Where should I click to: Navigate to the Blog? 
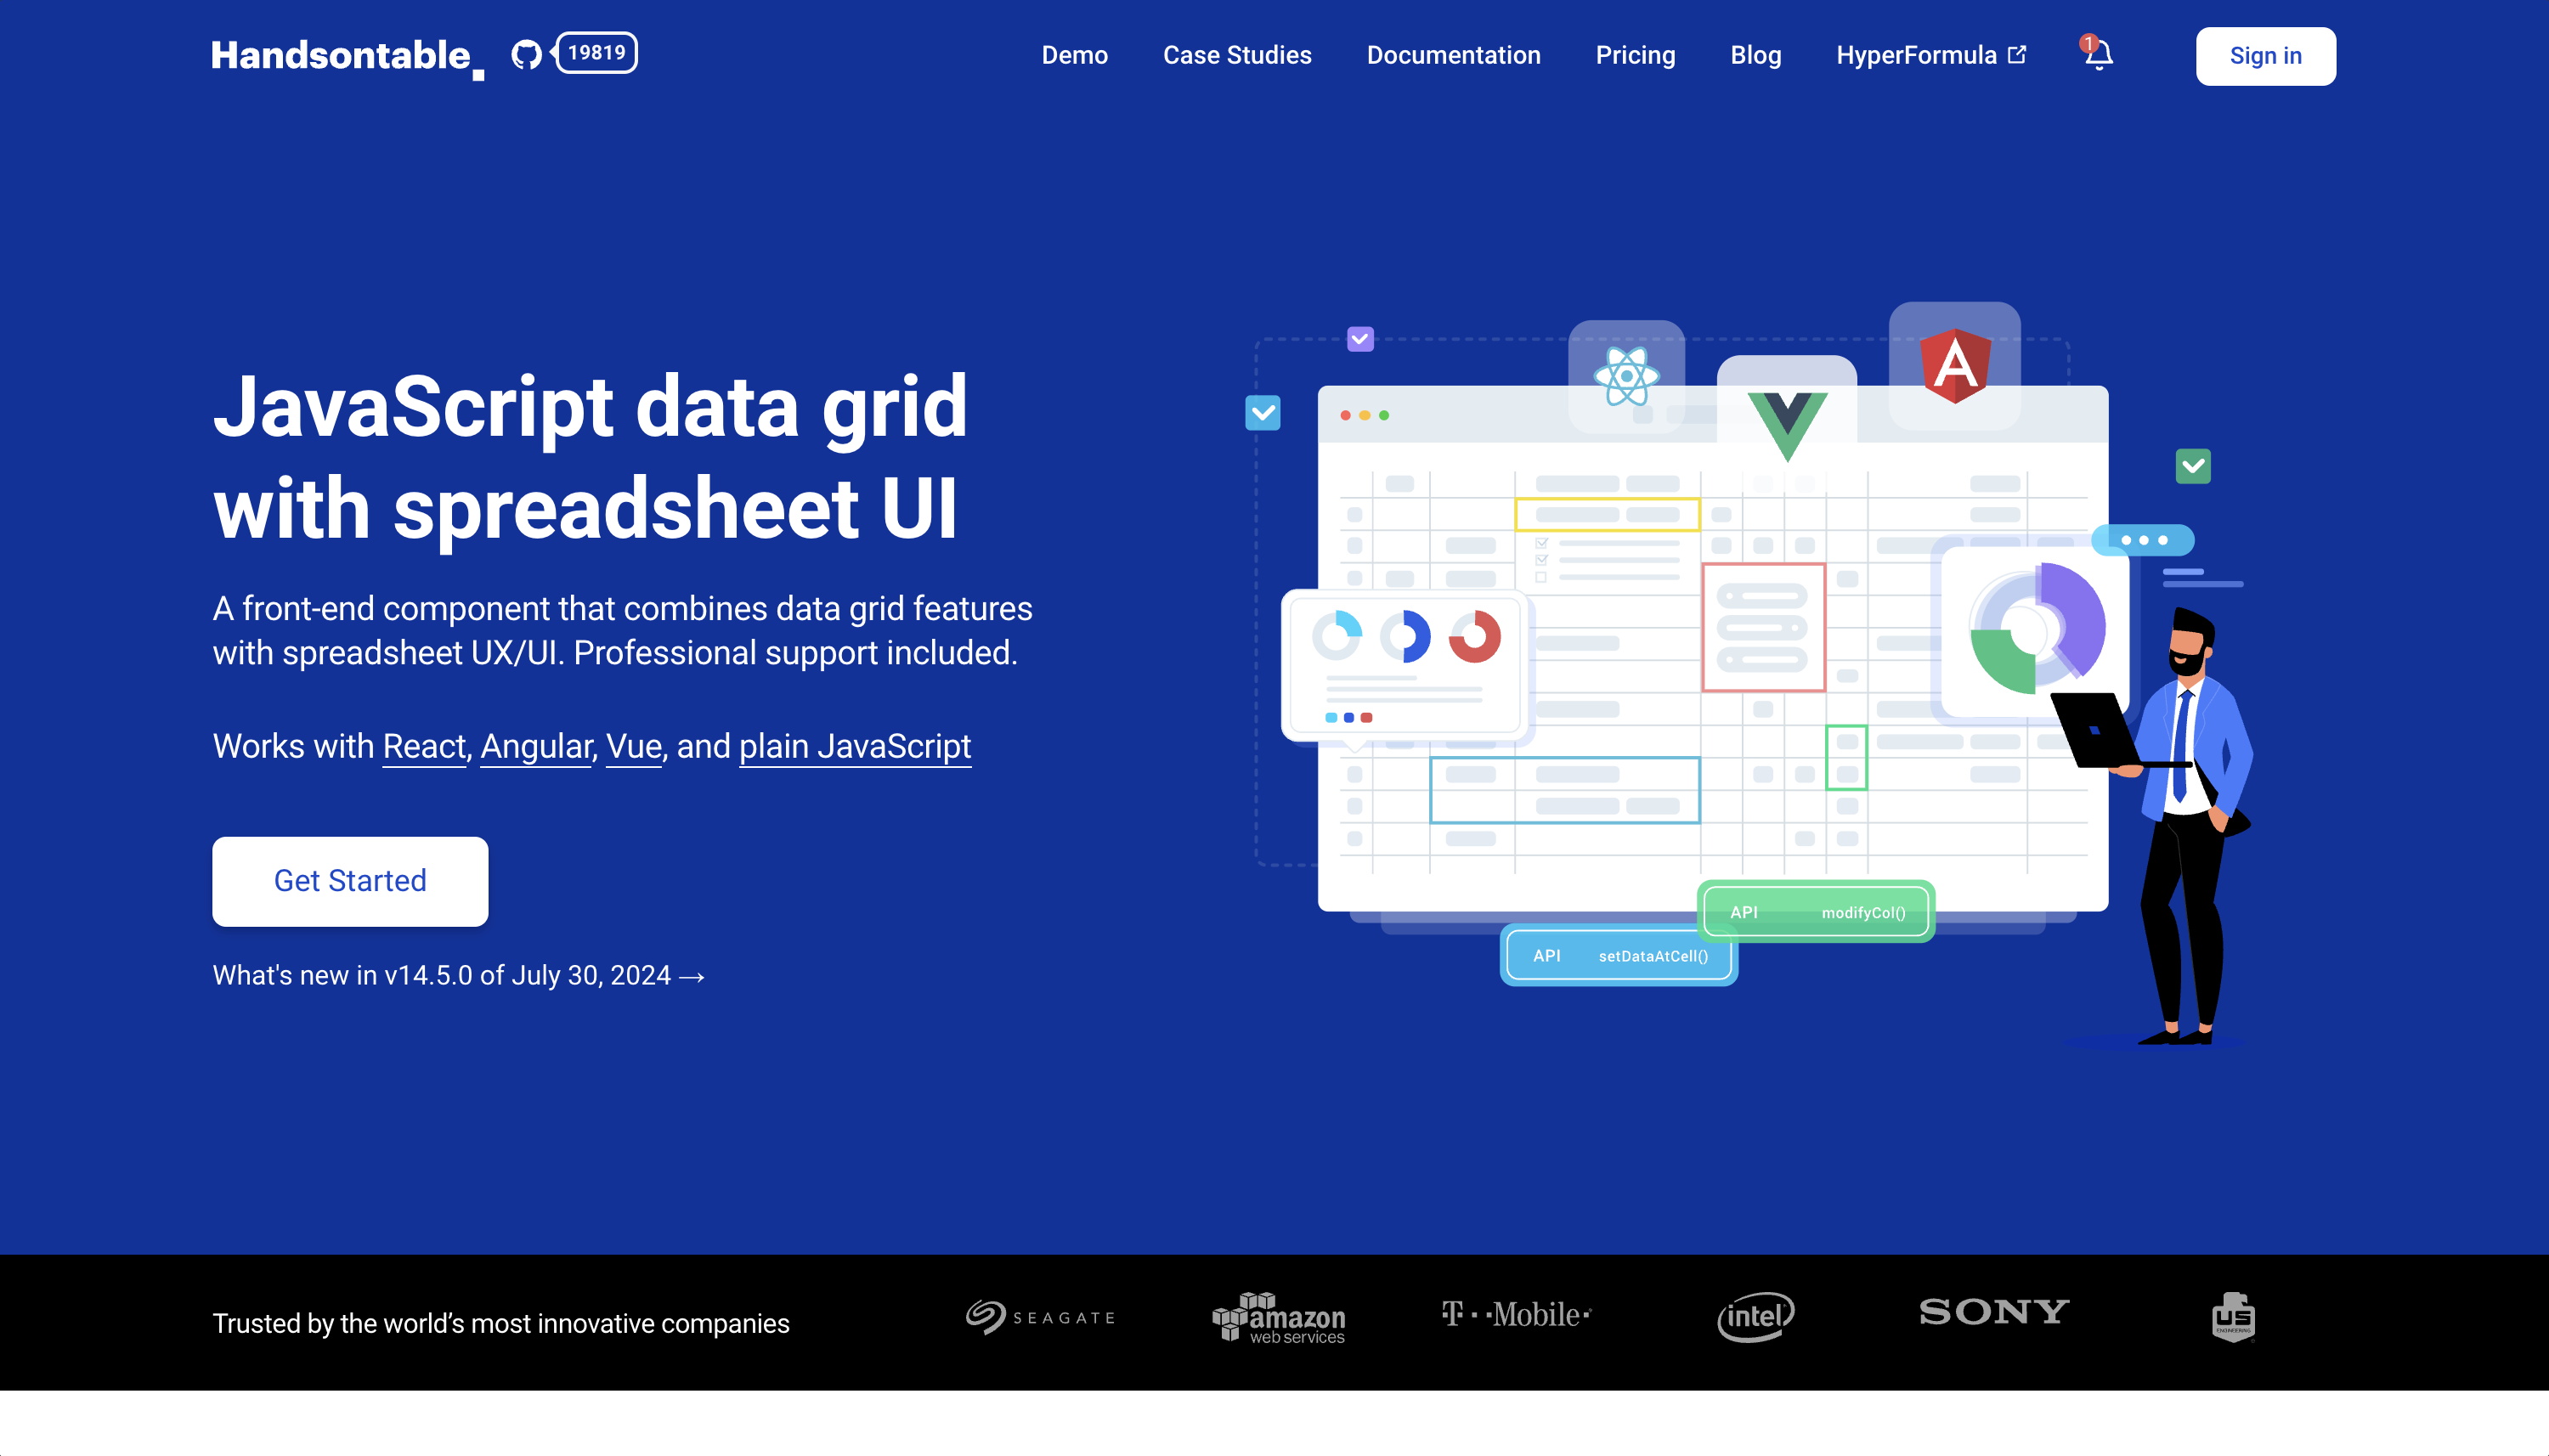(x=1755, y=56)
